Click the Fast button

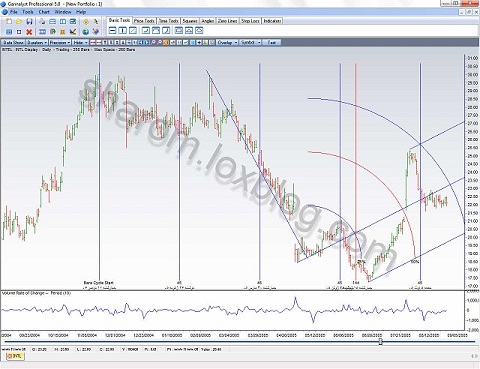pos(272,43)
